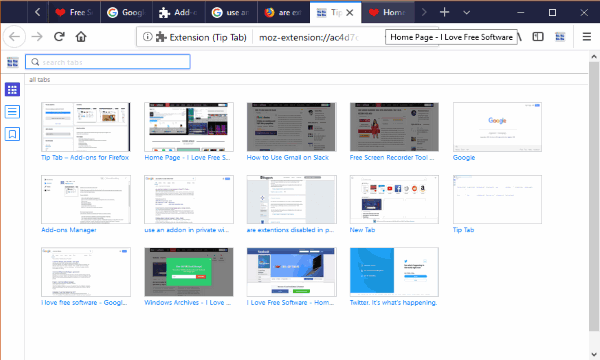Open 'use an addon in private wi..' thumbnail
Image resolution: width=600 pixels, height=360 pixels.
189,199
